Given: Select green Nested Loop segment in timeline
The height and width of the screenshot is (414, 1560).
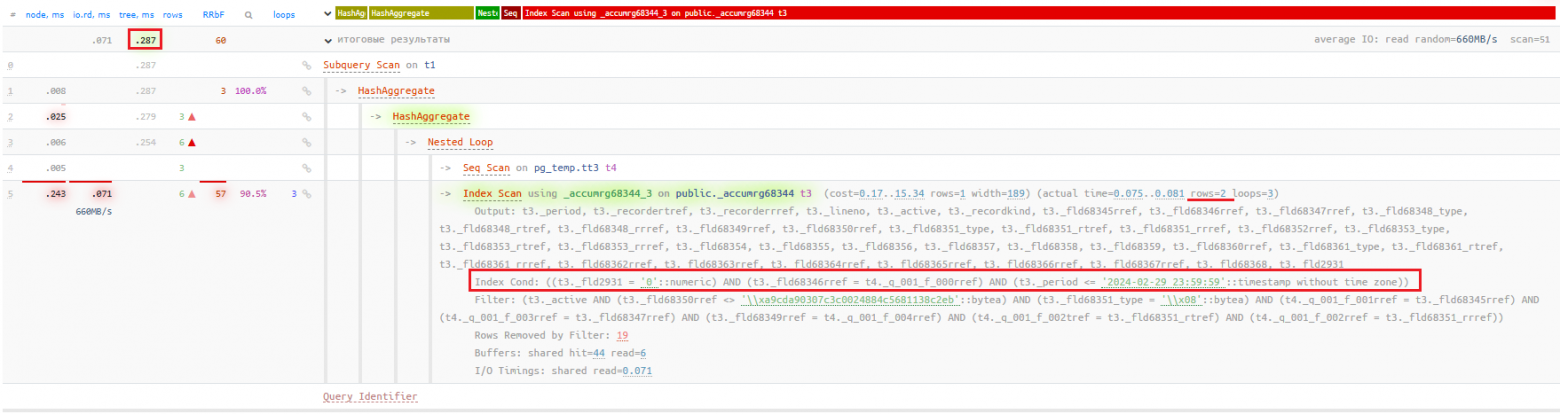Looking at the screenshot, I should (488, 14).
